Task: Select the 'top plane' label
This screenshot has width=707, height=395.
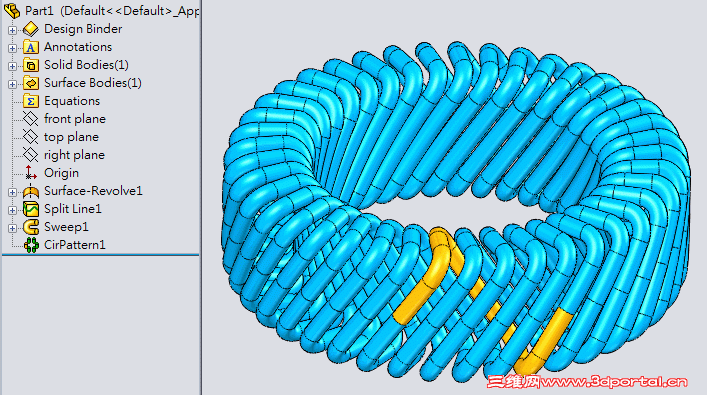Action: coord(71,137)
